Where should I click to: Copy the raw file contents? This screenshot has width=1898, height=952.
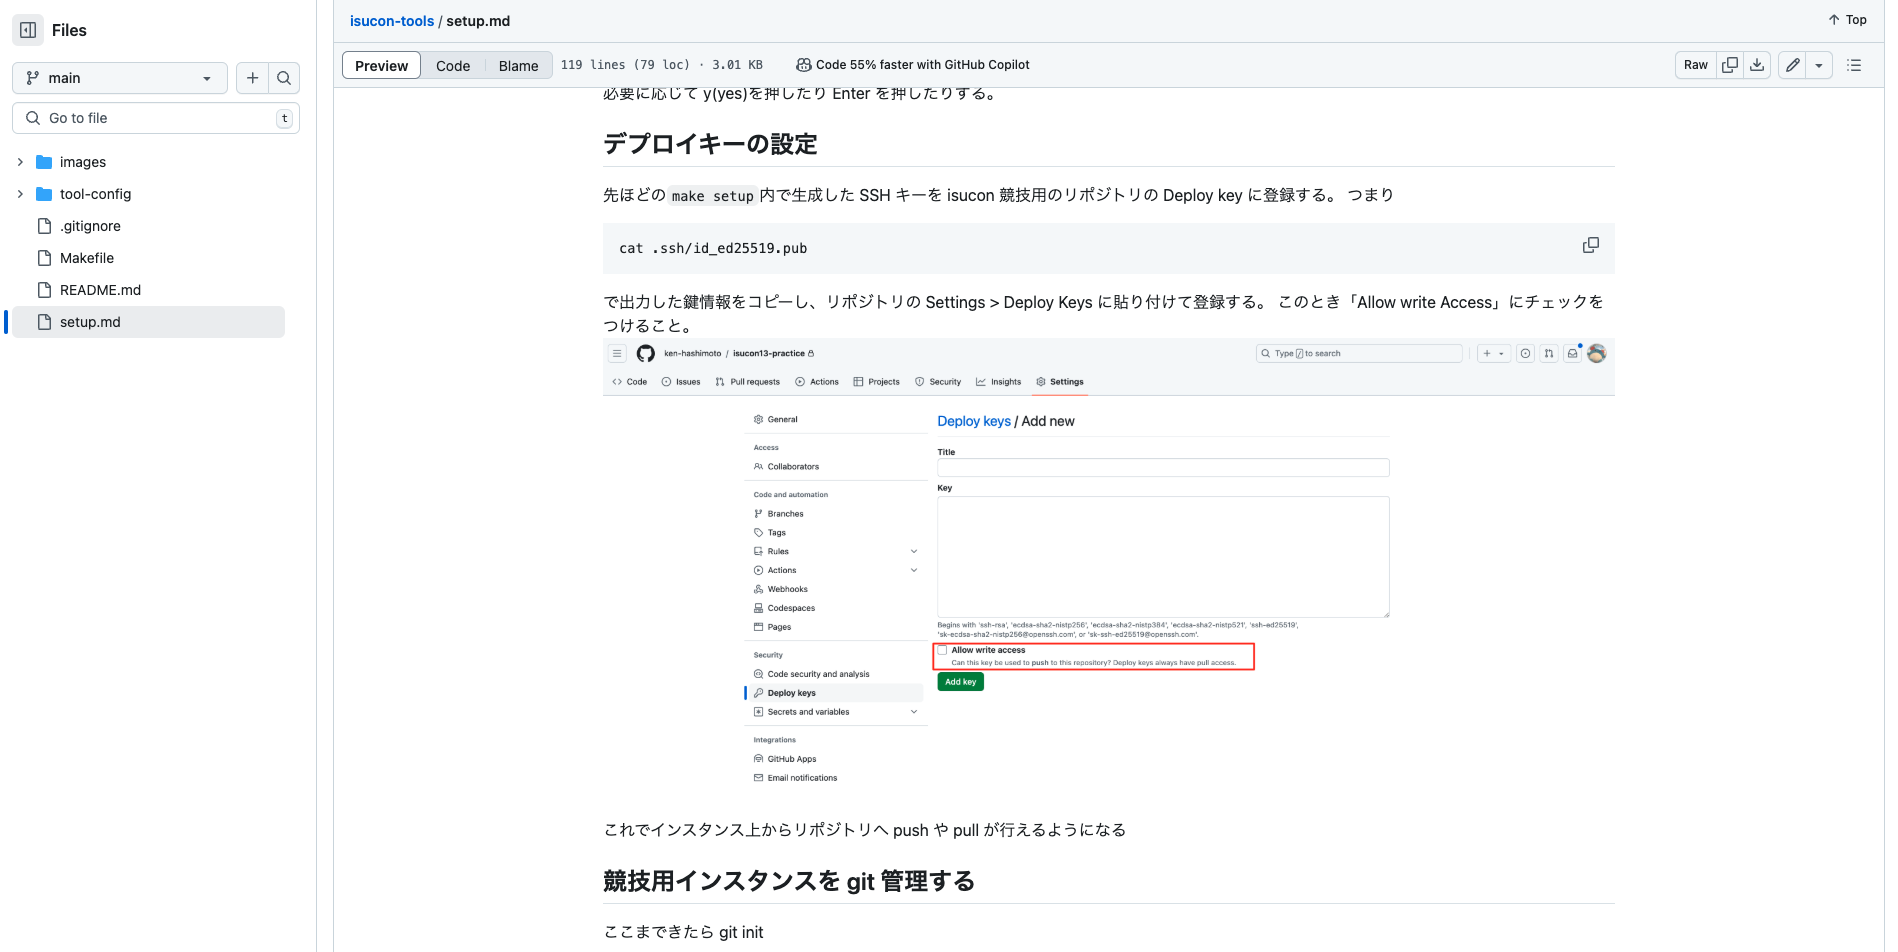coord(1729,64)
